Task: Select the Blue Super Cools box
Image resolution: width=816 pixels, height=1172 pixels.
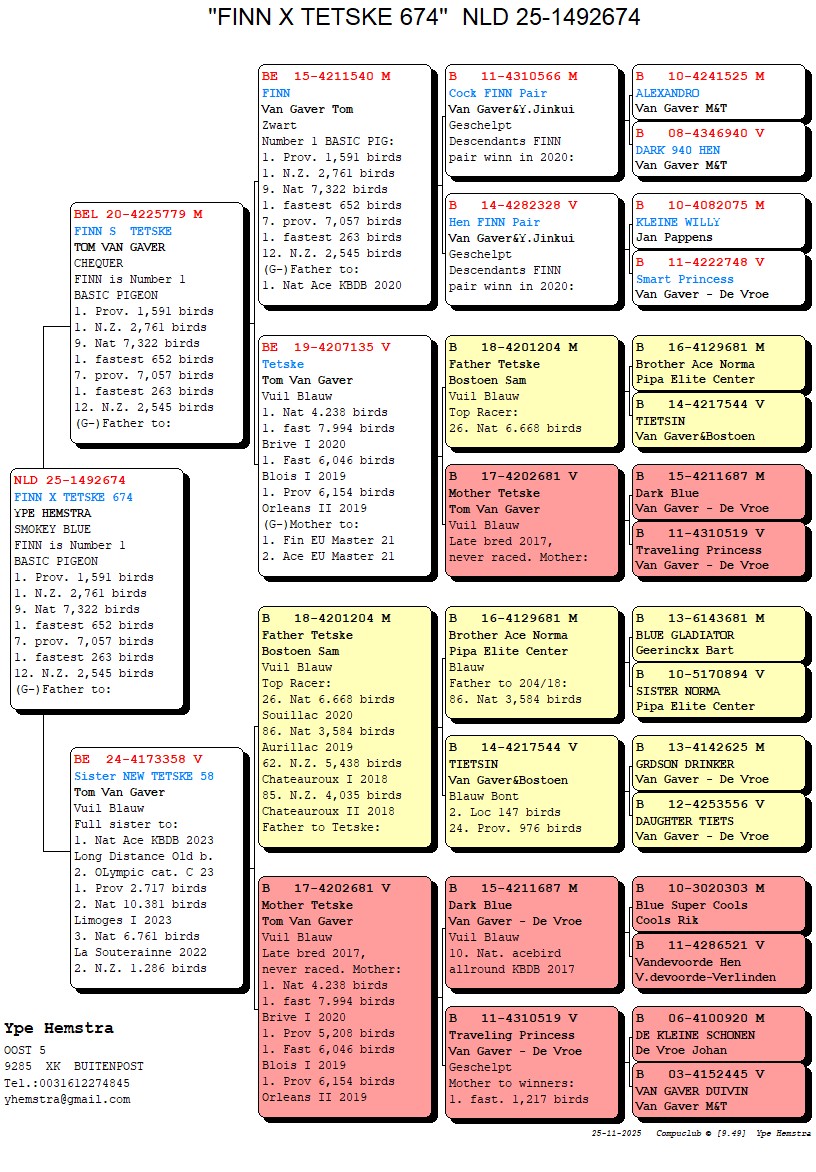Action: pos(718,904)
